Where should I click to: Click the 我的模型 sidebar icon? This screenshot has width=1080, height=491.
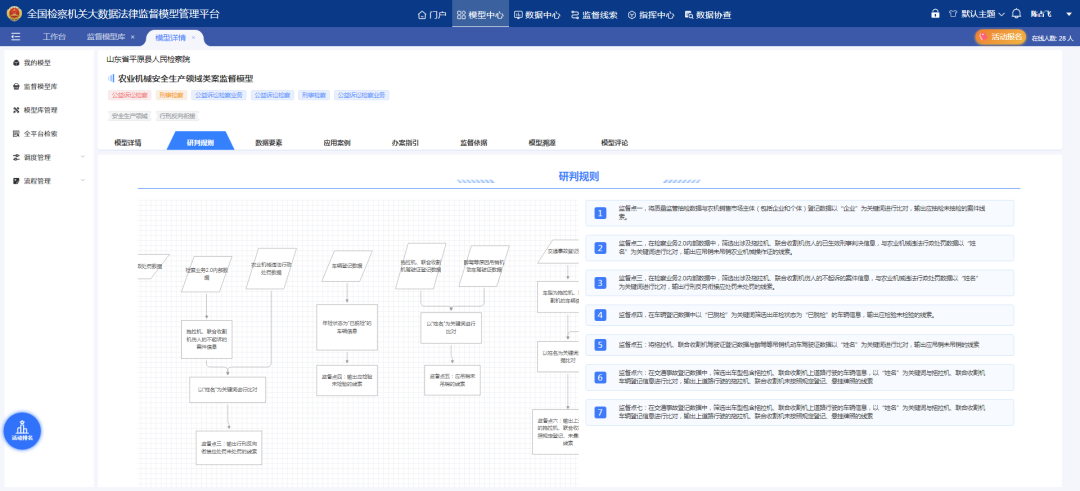[16, 63]
